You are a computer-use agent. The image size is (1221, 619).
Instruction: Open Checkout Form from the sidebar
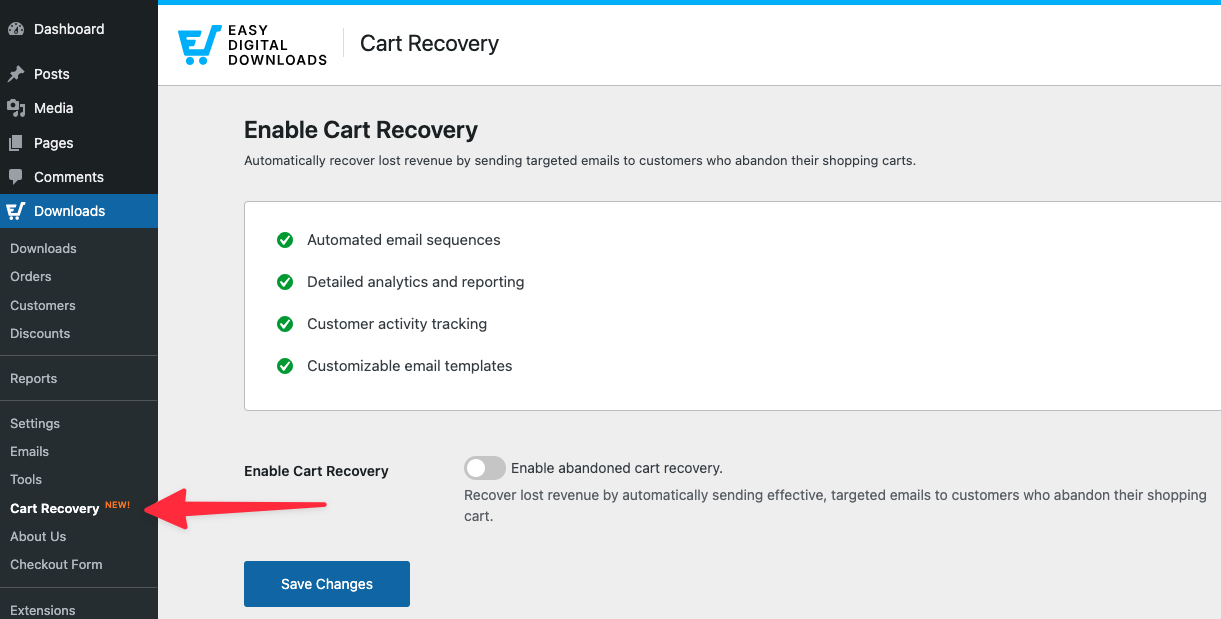coord(55,564)
